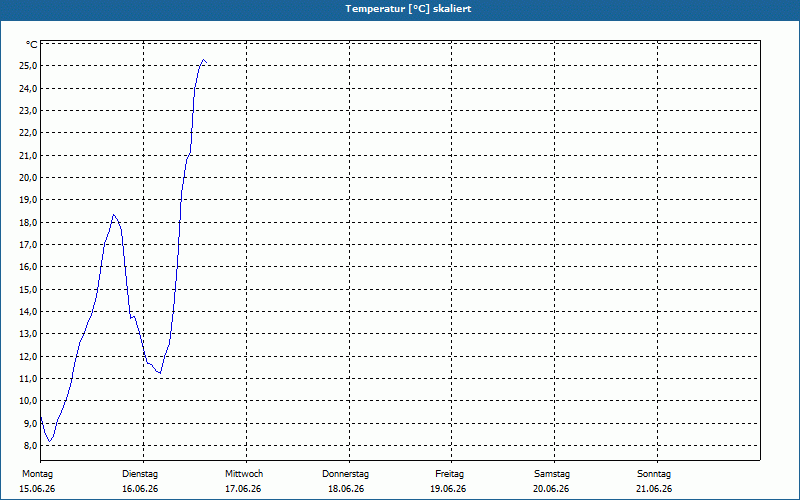Screen dimensions: 800x500
Task: Click the date 17.06.26
Action: pyautogui.click(x=243, y=489)
